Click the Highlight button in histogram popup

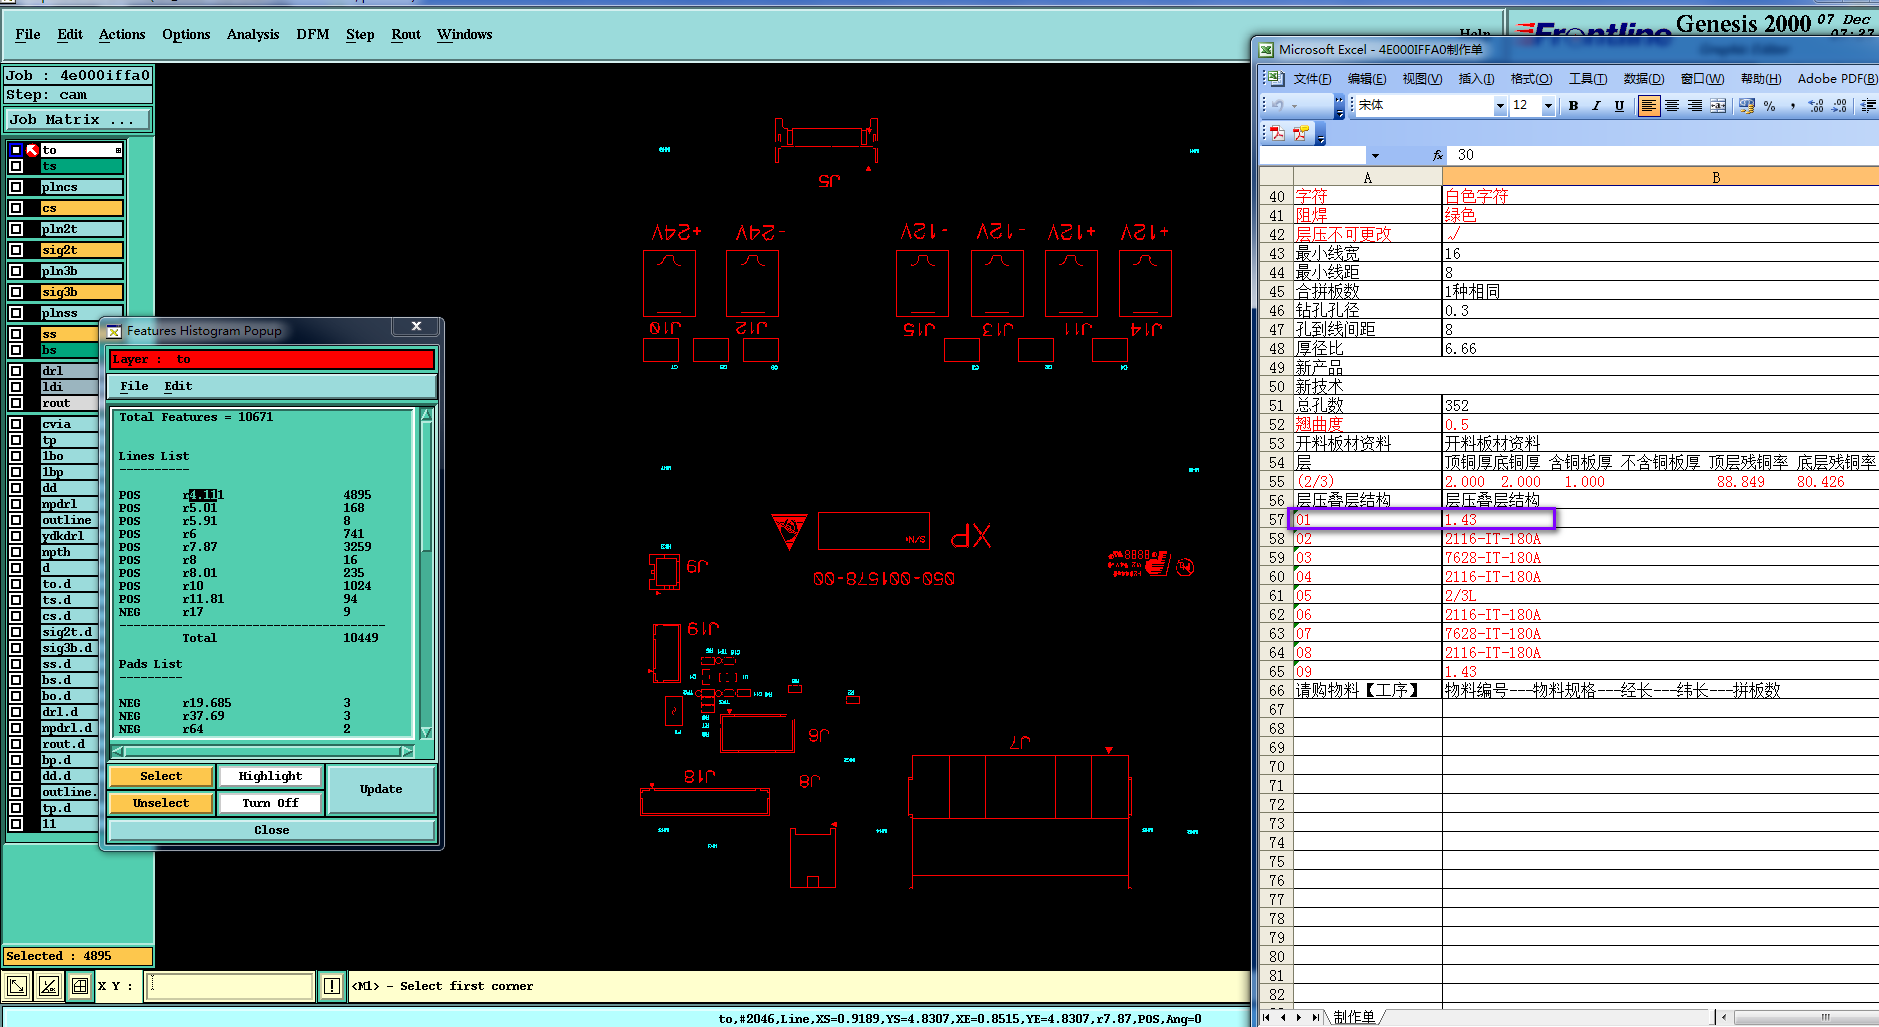[270, 776]
